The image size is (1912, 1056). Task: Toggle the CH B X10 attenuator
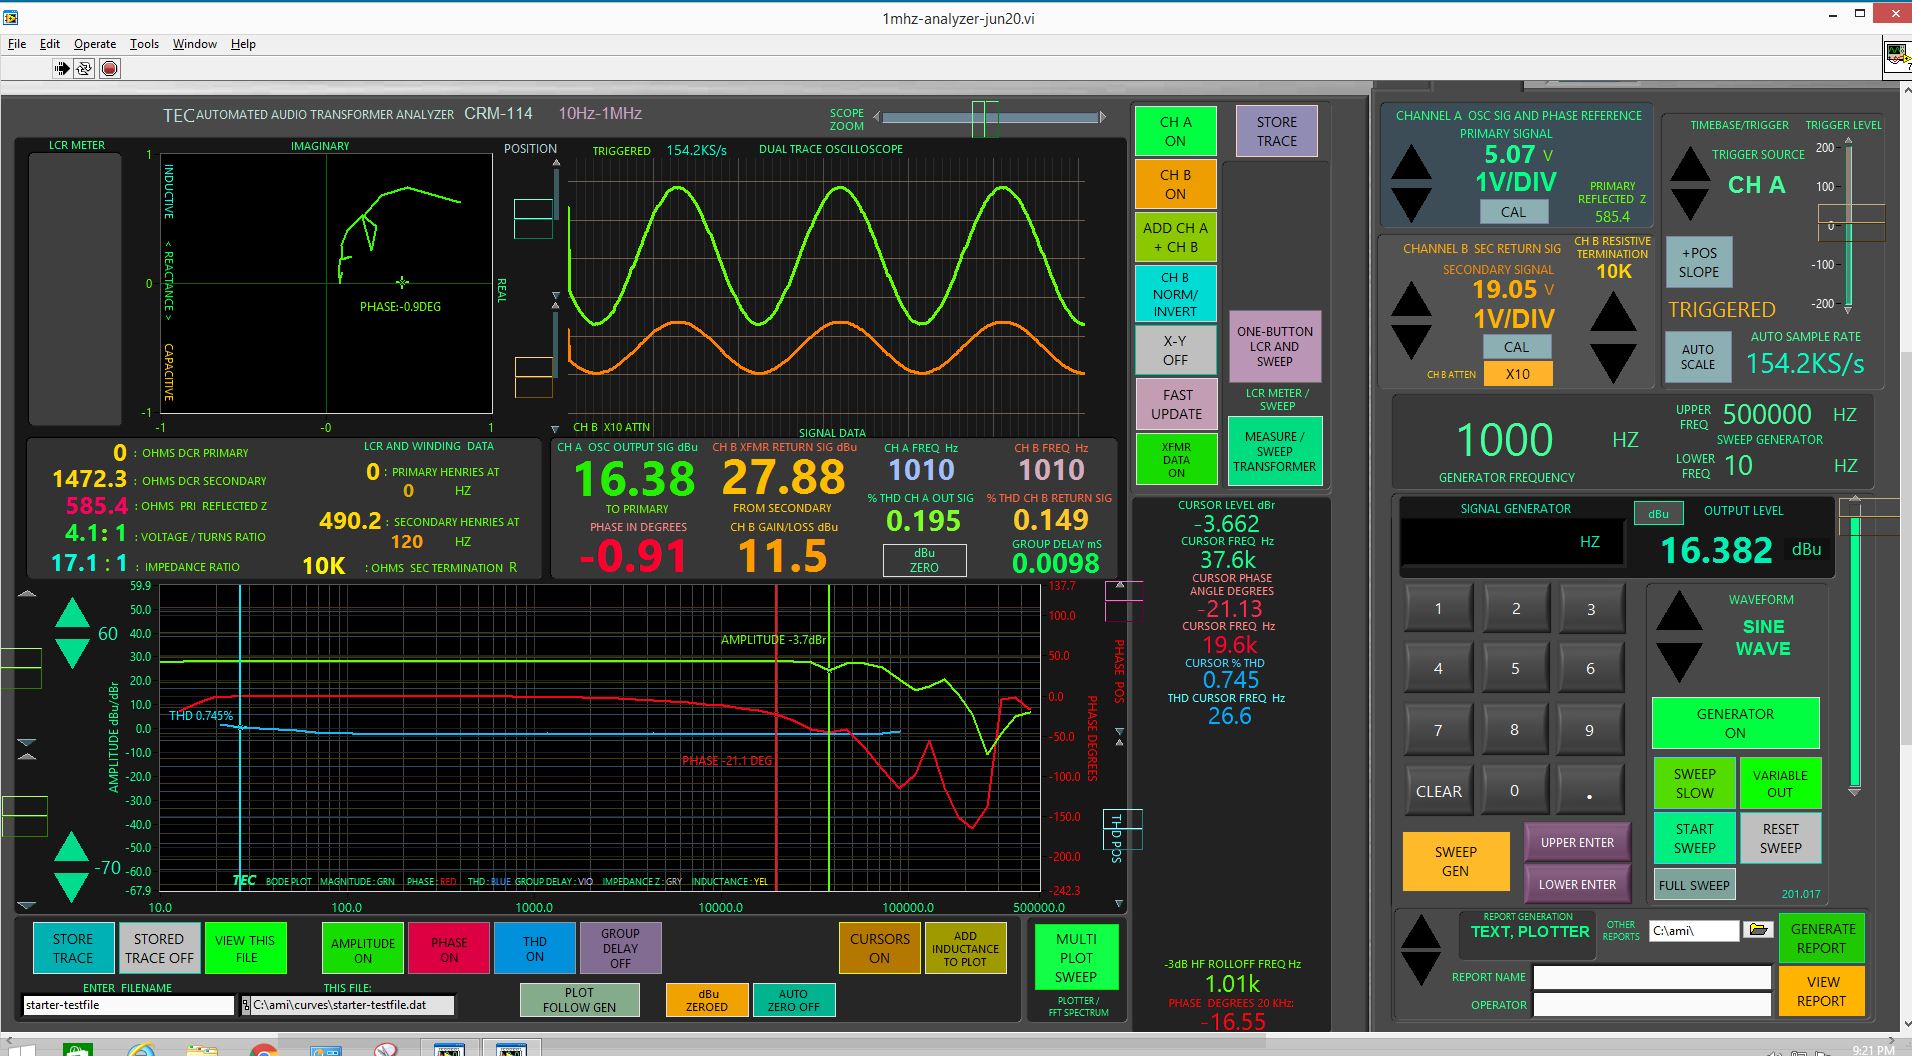1517,374
